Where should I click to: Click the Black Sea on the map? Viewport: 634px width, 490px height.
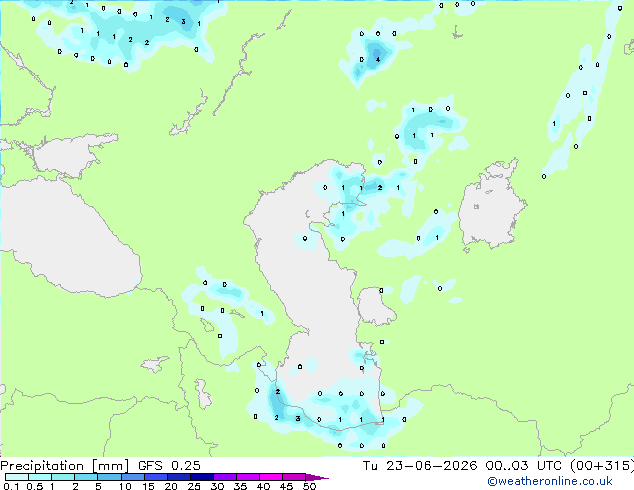tap(71, 239)
